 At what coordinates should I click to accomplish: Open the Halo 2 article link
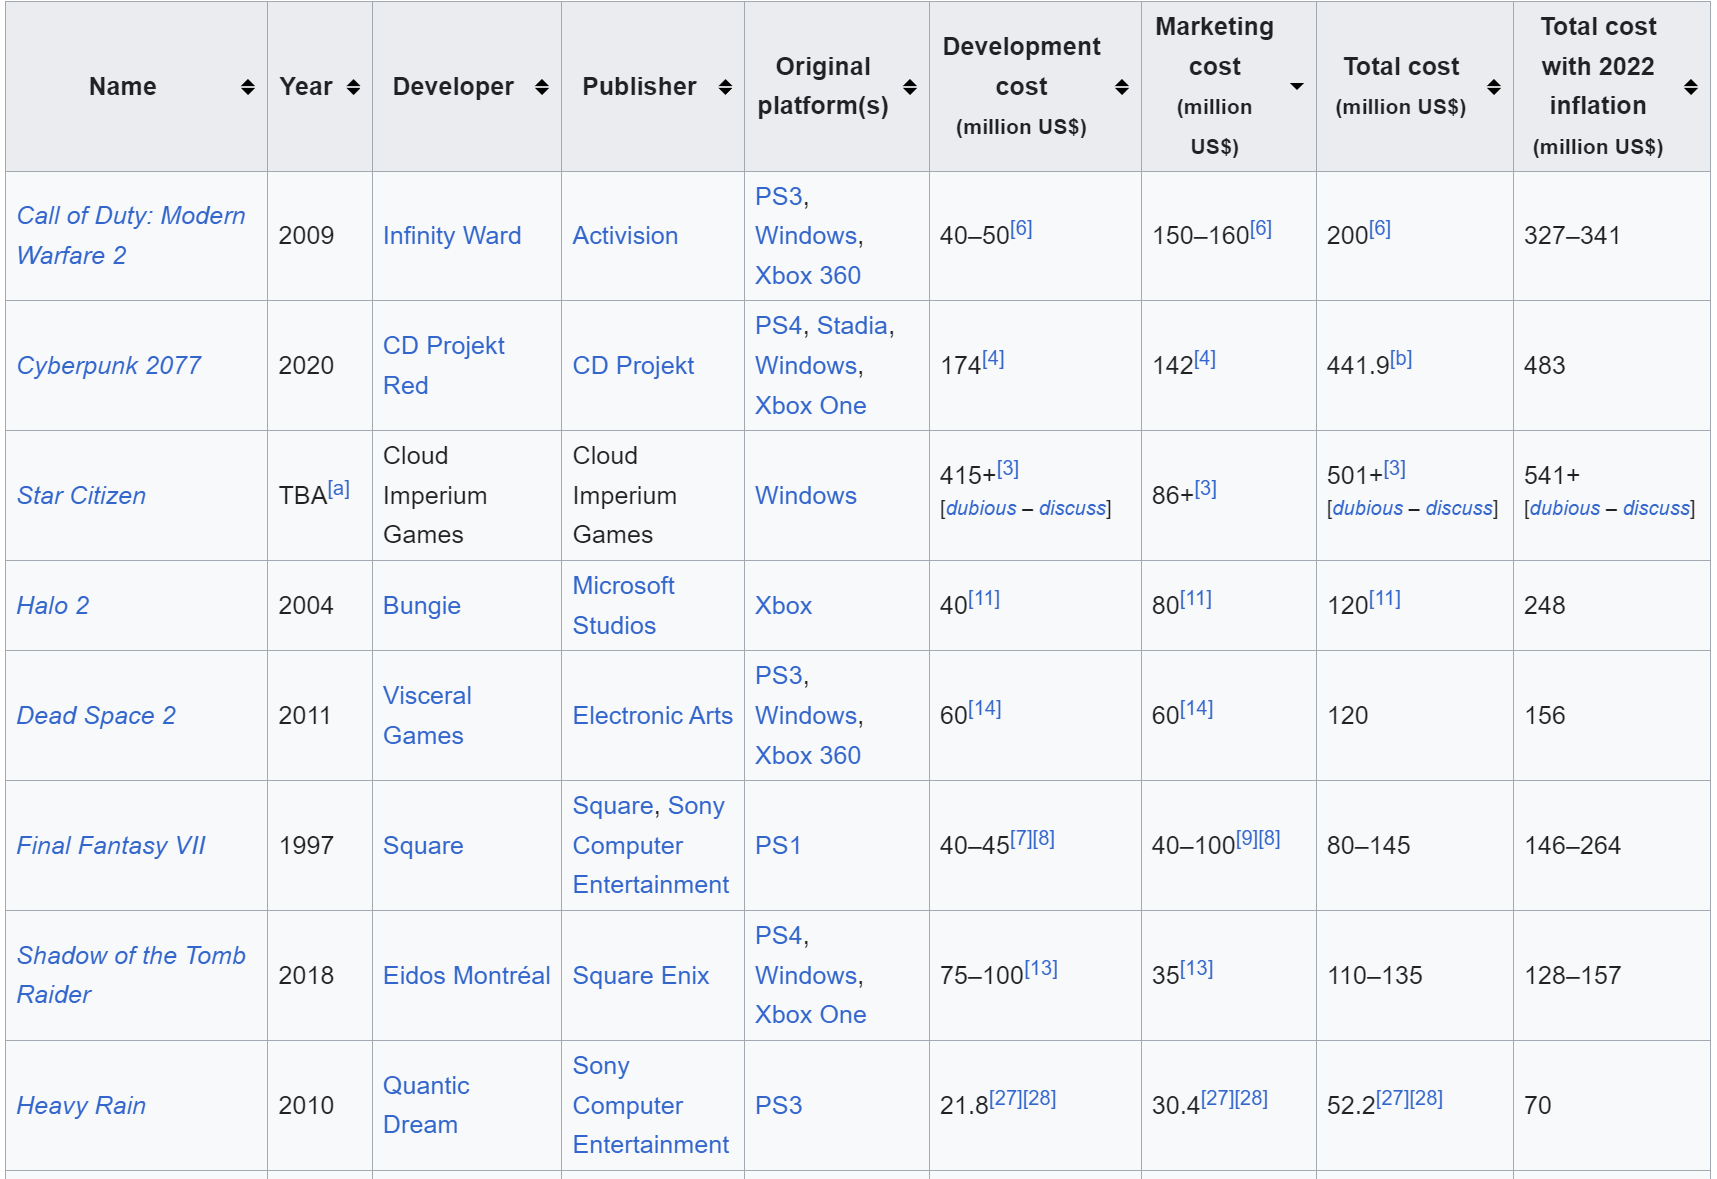click(53, 606)
